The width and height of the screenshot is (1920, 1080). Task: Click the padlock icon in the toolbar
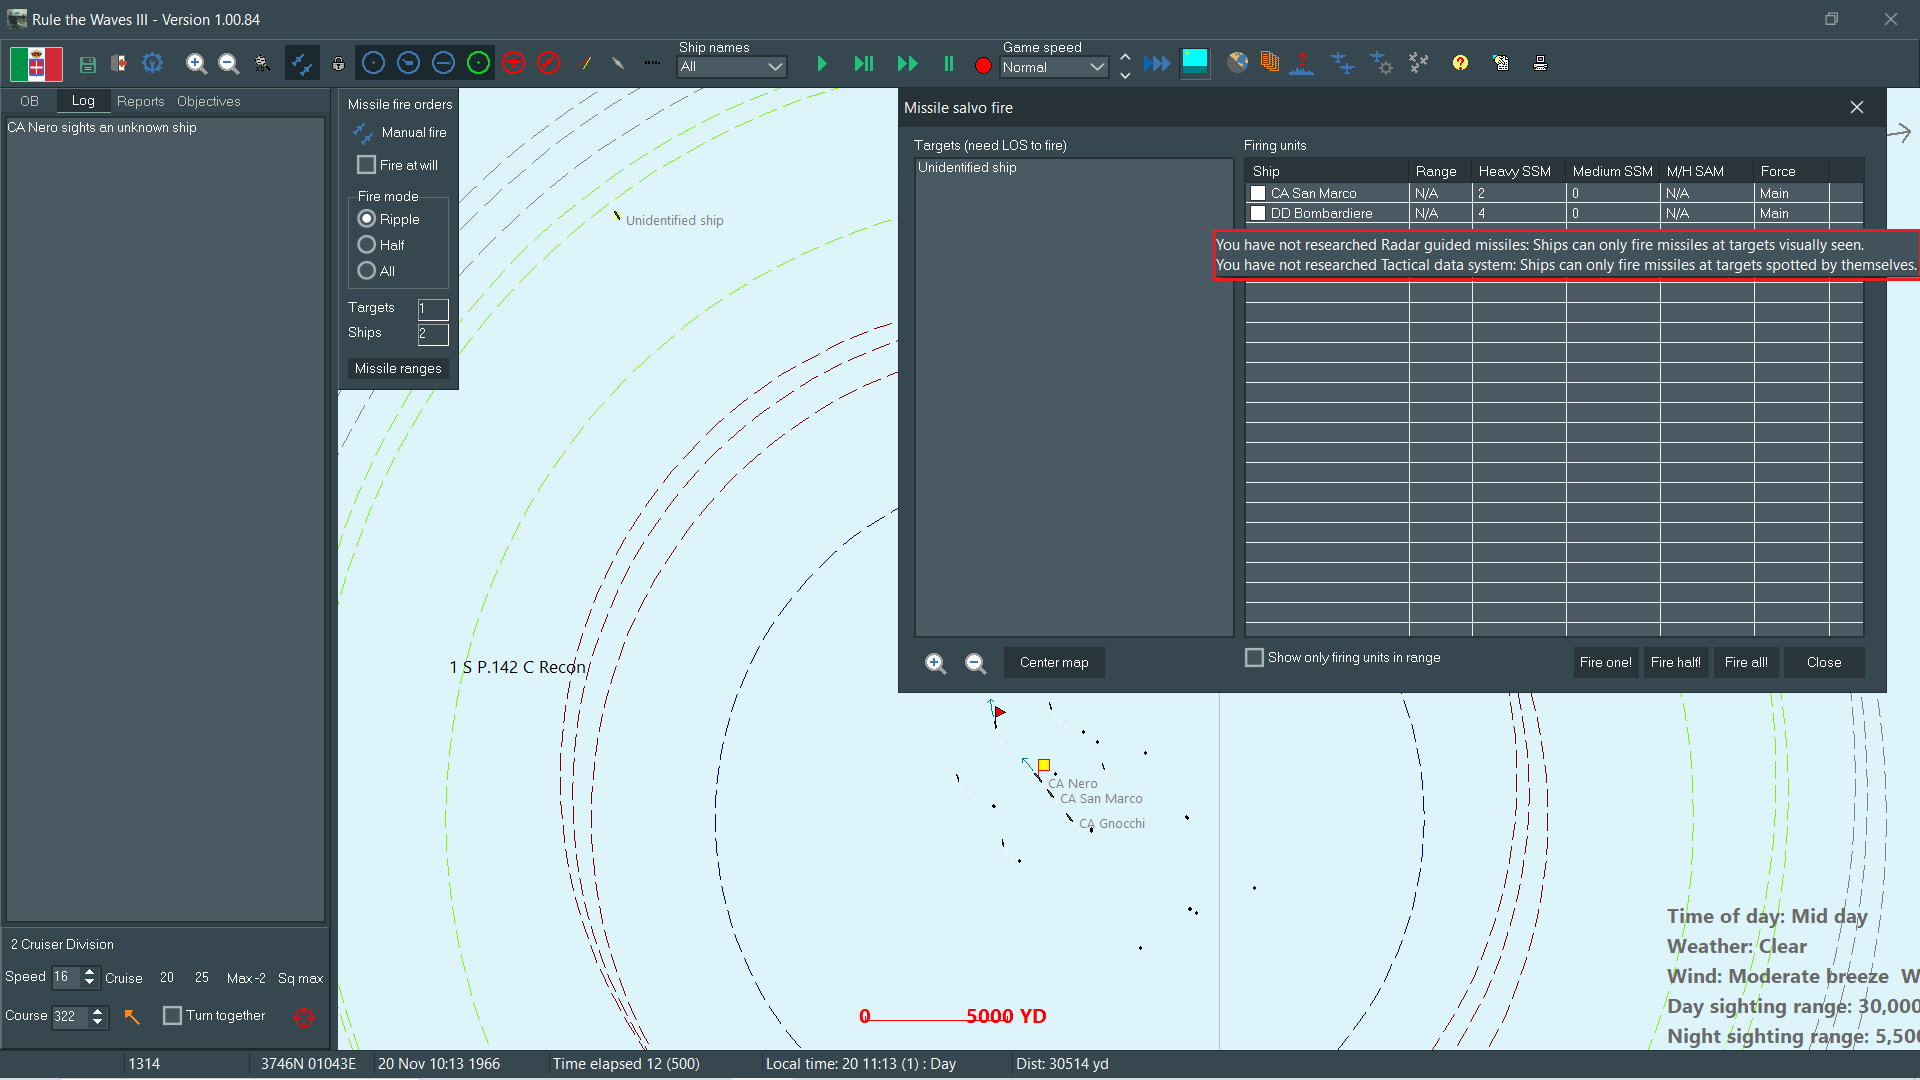[339, 64]
